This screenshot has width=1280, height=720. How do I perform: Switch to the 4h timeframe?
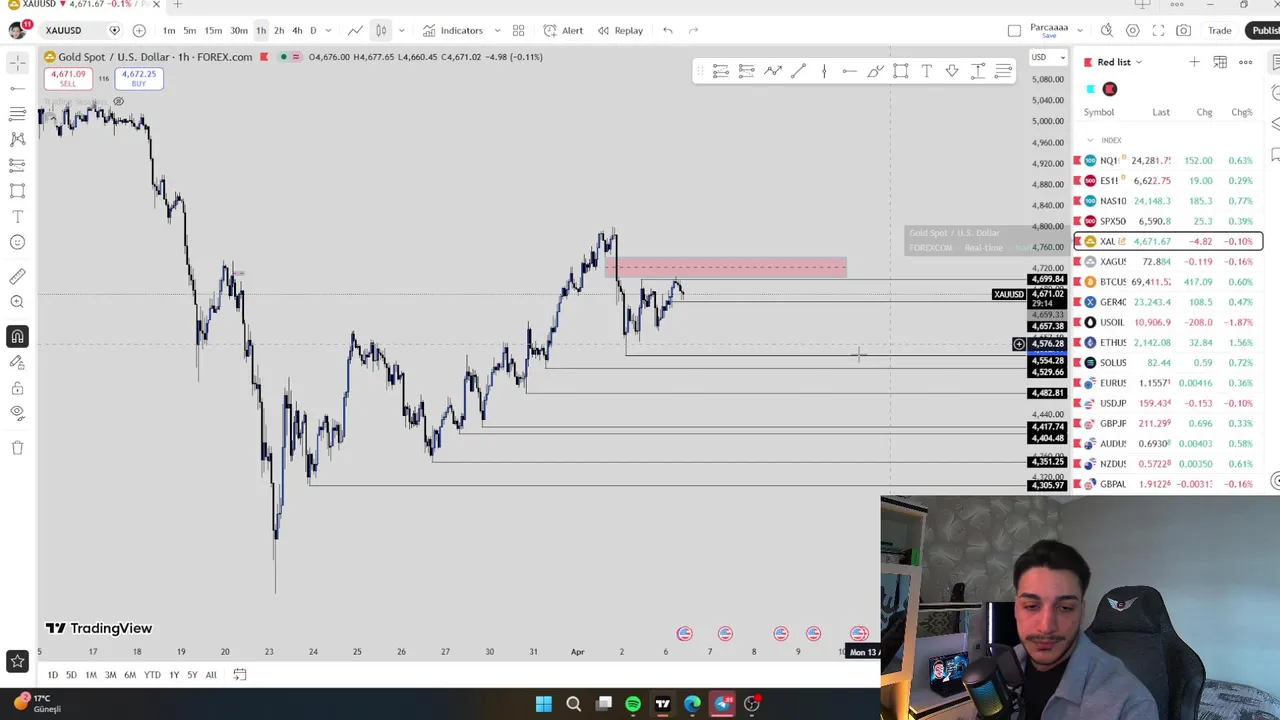(x=297, y=30)
